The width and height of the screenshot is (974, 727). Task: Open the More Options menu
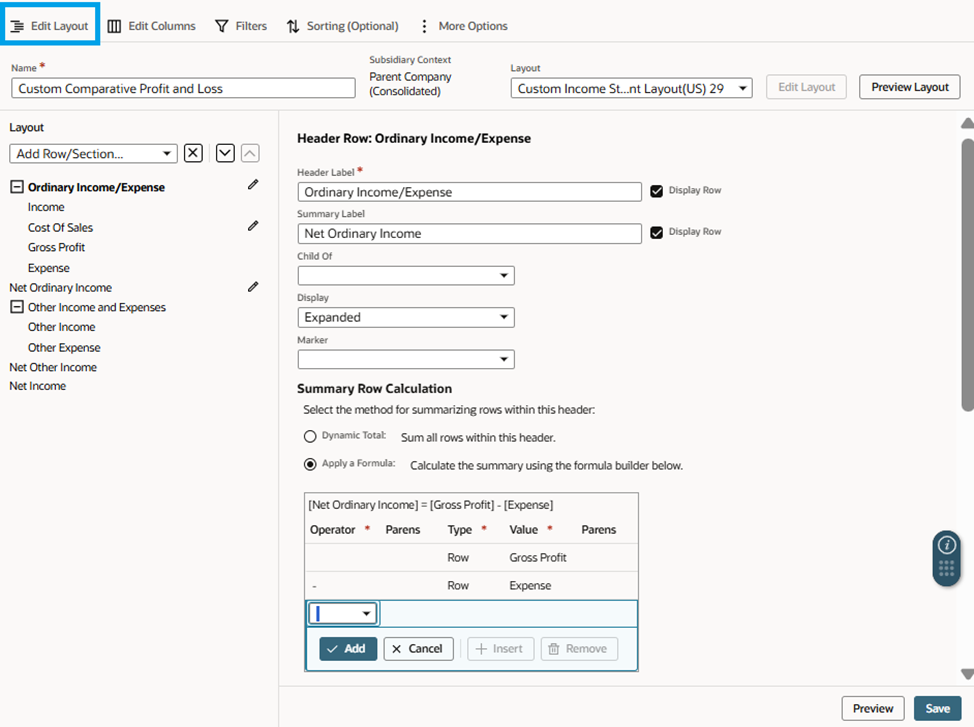coord(464,26)
